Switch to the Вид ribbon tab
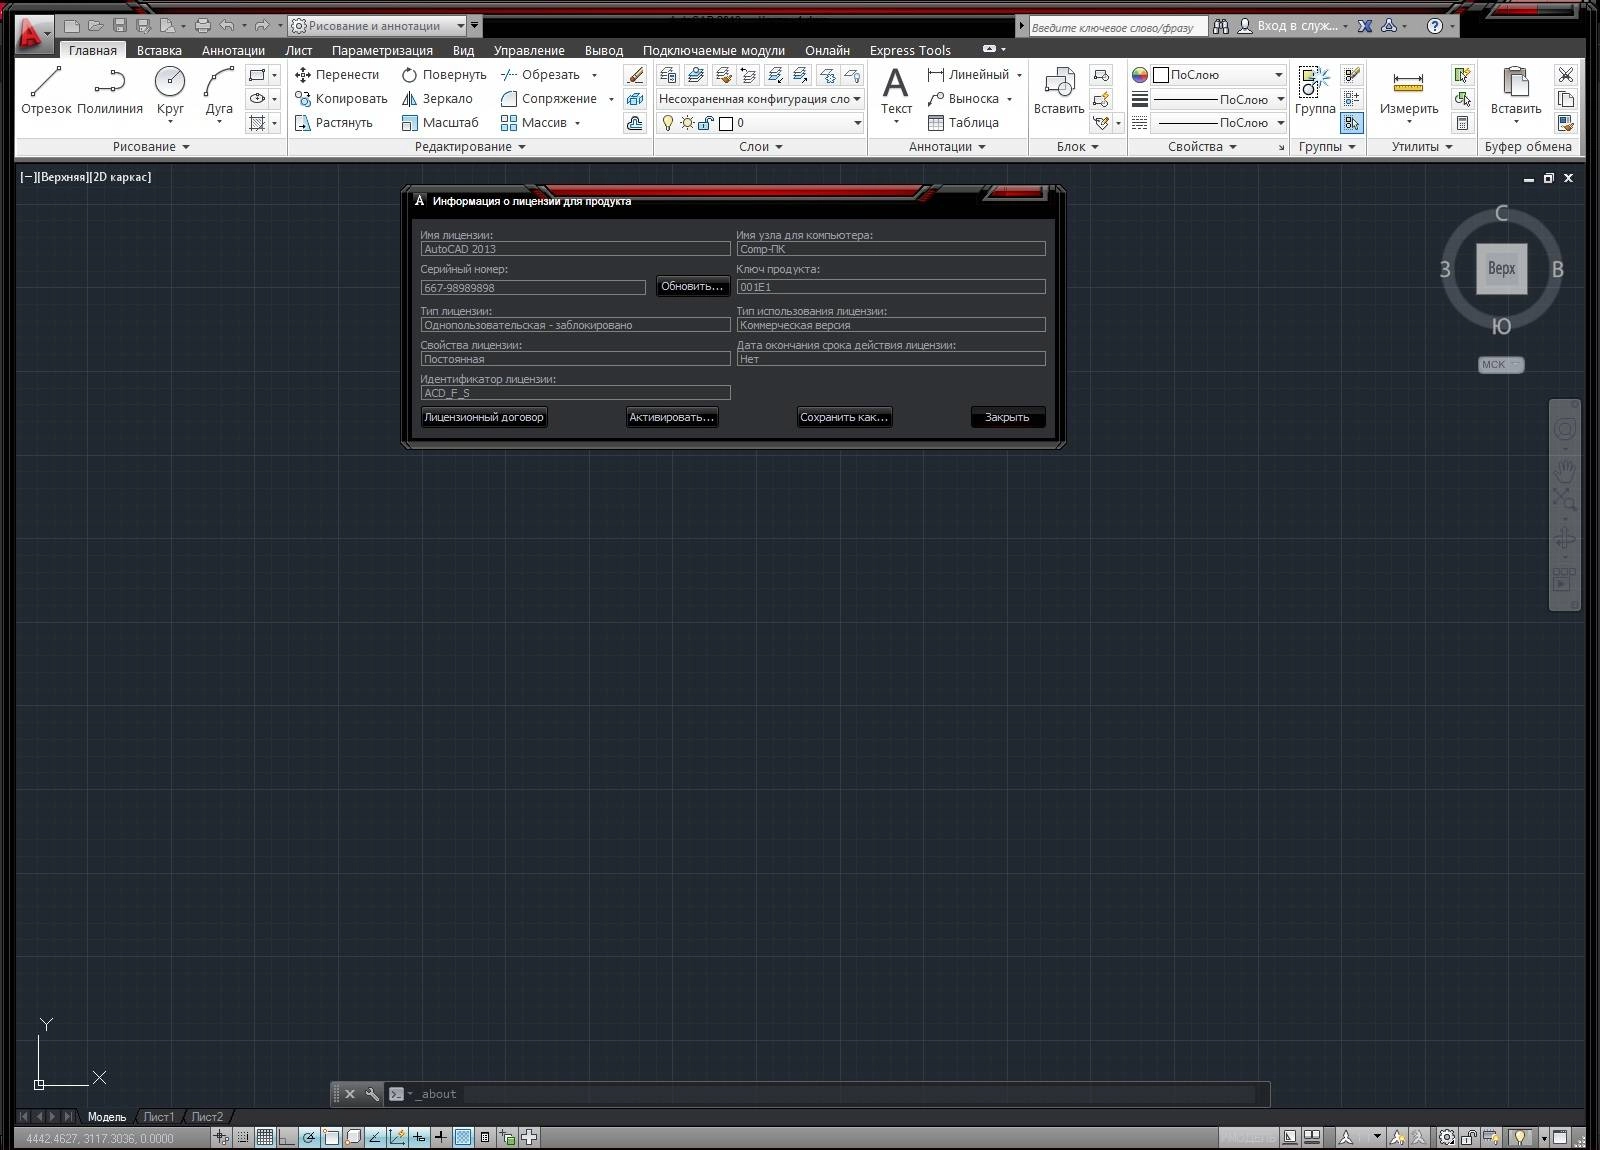This screenshot has height=1150, width=1600. (x=463, y=50)
